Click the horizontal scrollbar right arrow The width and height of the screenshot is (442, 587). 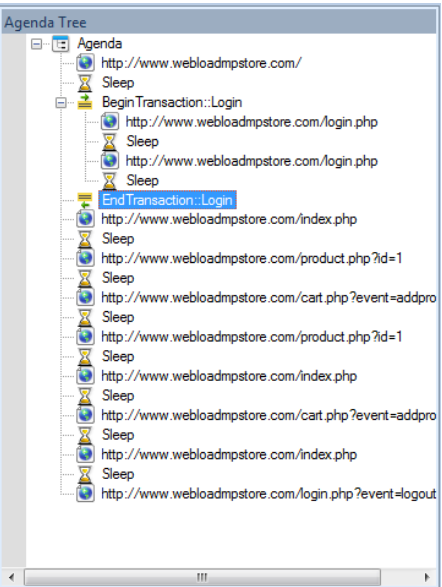point(427,577)
